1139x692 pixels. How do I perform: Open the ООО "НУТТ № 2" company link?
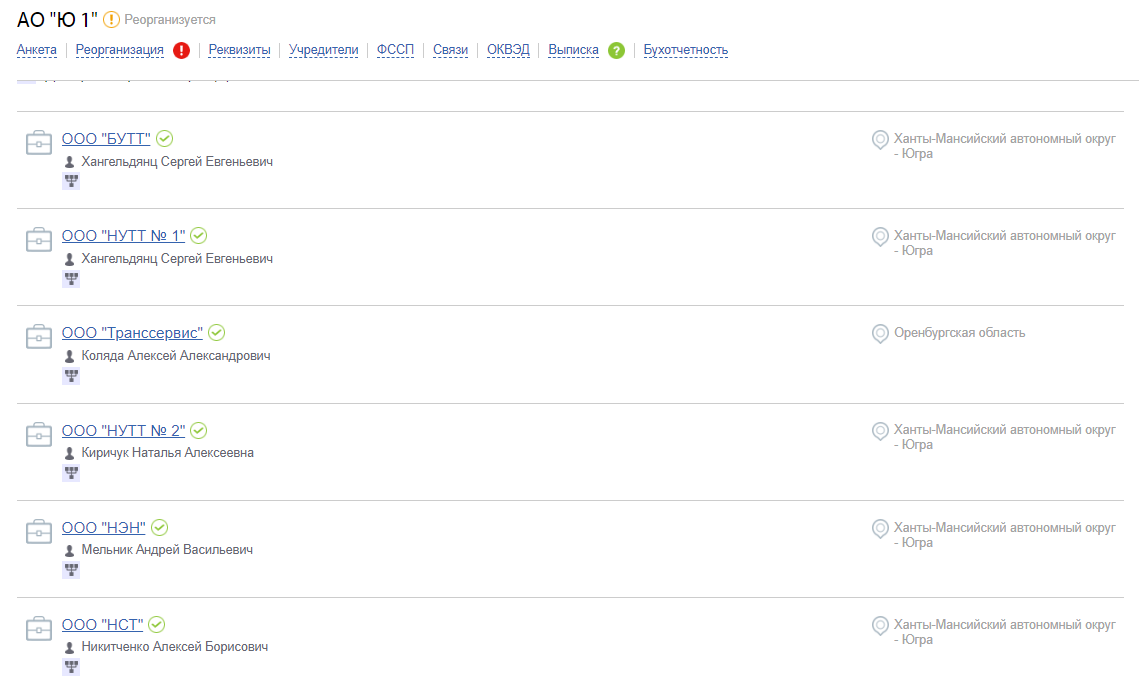(123, 431)
